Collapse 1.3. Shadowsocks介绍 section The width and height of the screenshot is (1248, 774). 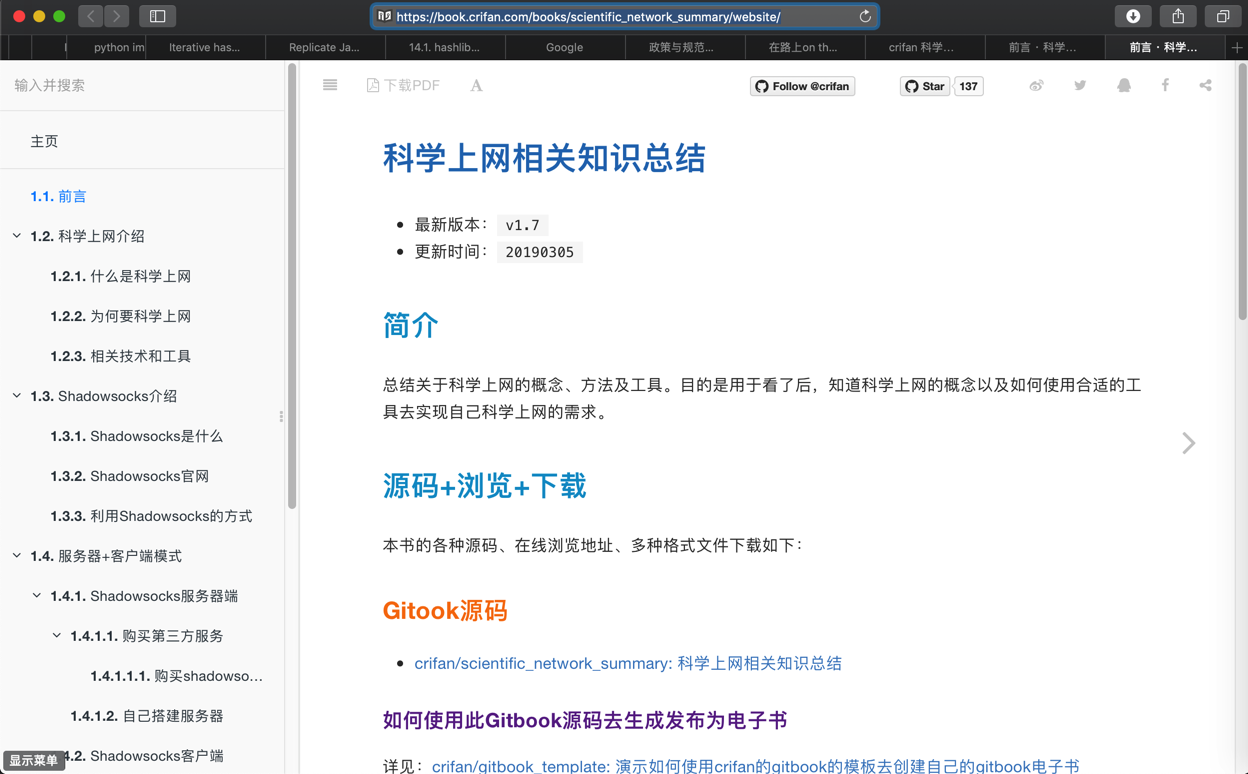point(17,396)
